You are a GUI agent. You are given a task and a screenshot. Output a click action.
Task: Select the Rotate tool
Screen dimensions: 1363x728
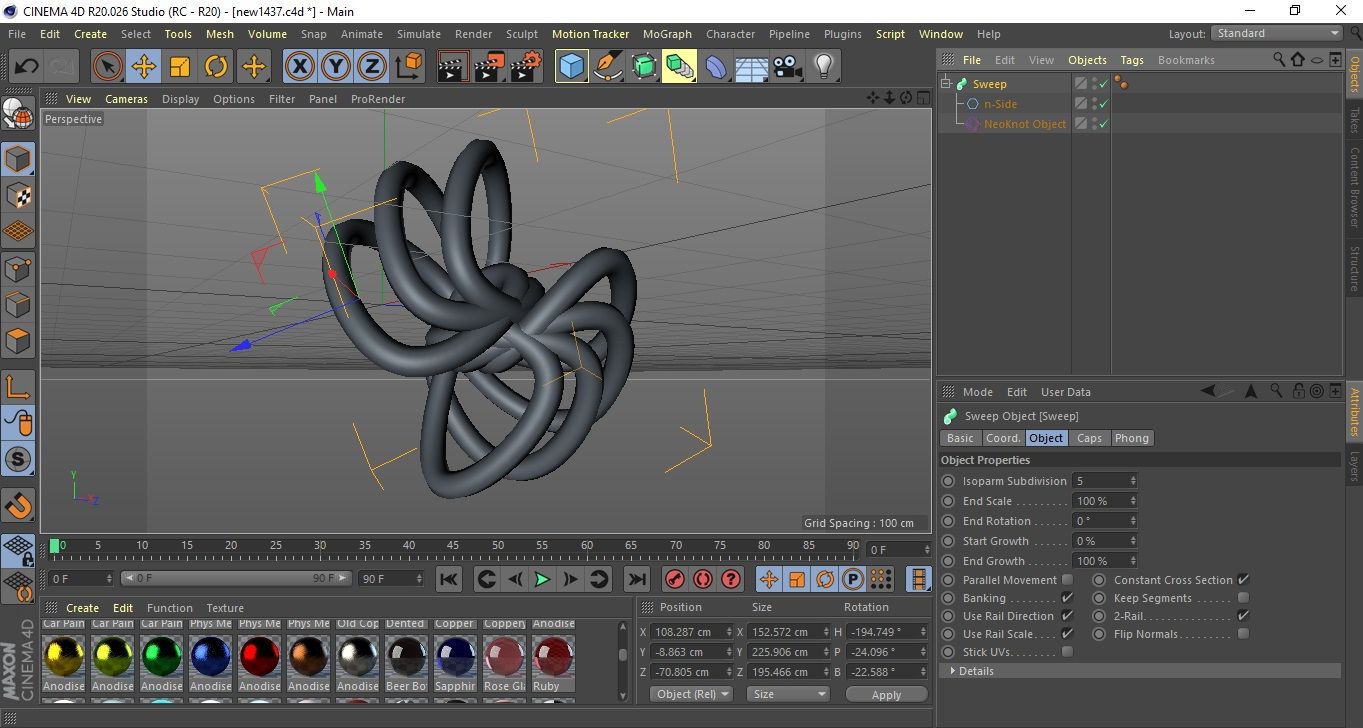[x=216, y=67]
